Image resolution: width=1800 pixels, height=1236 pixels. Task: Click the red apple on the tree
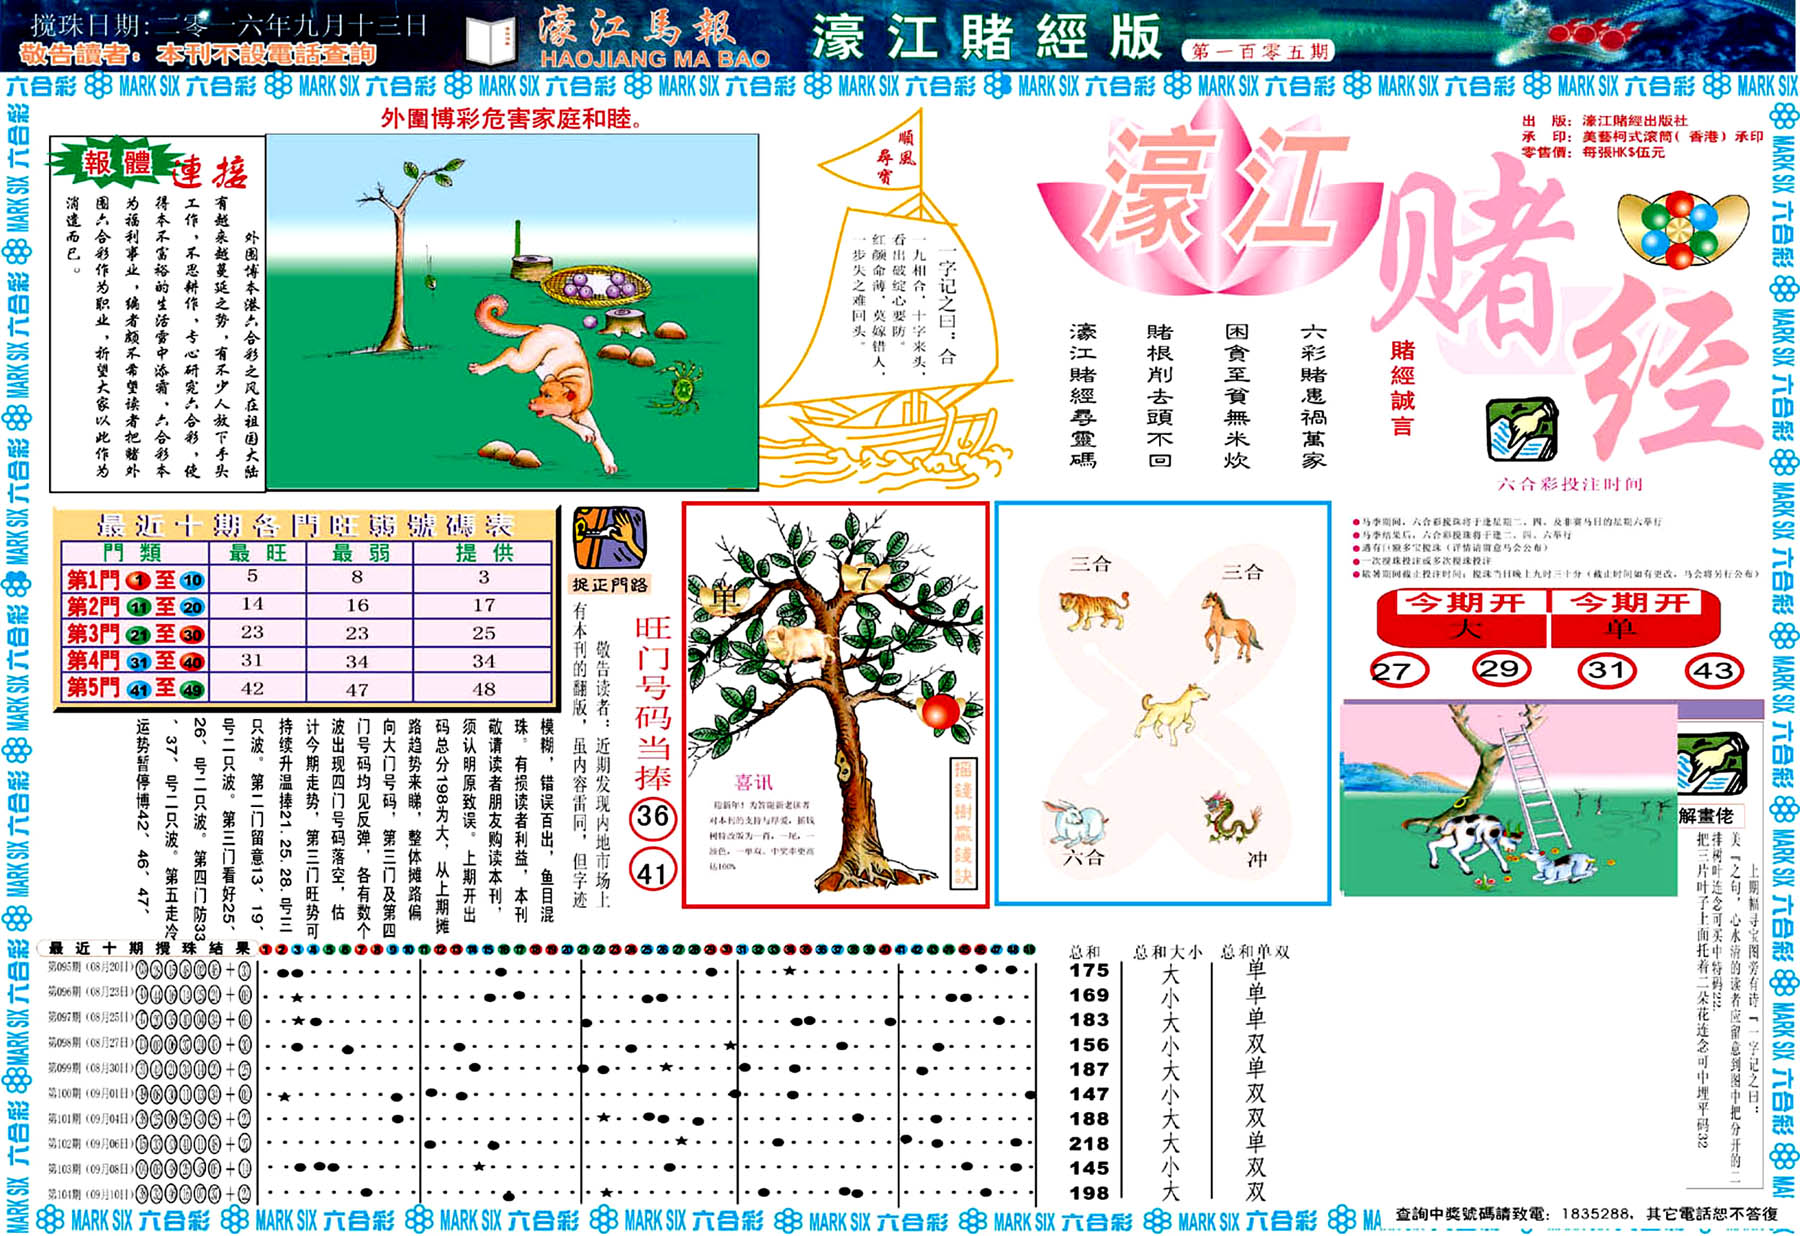[940, 711]
